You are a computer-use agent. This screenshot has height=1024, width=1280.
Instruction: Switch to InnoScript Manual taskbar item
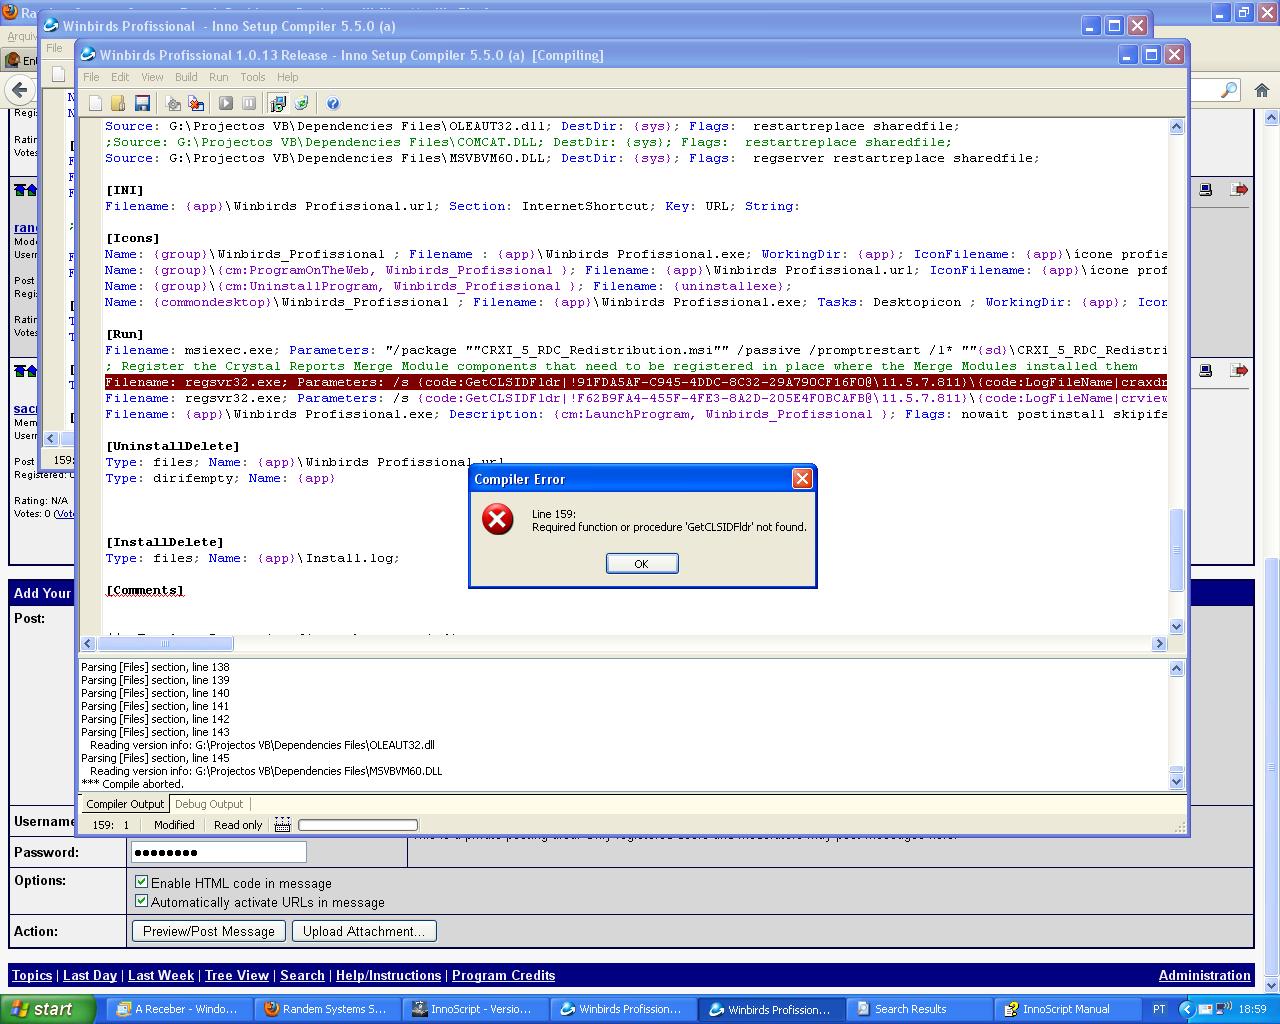coord(1067,1009)
